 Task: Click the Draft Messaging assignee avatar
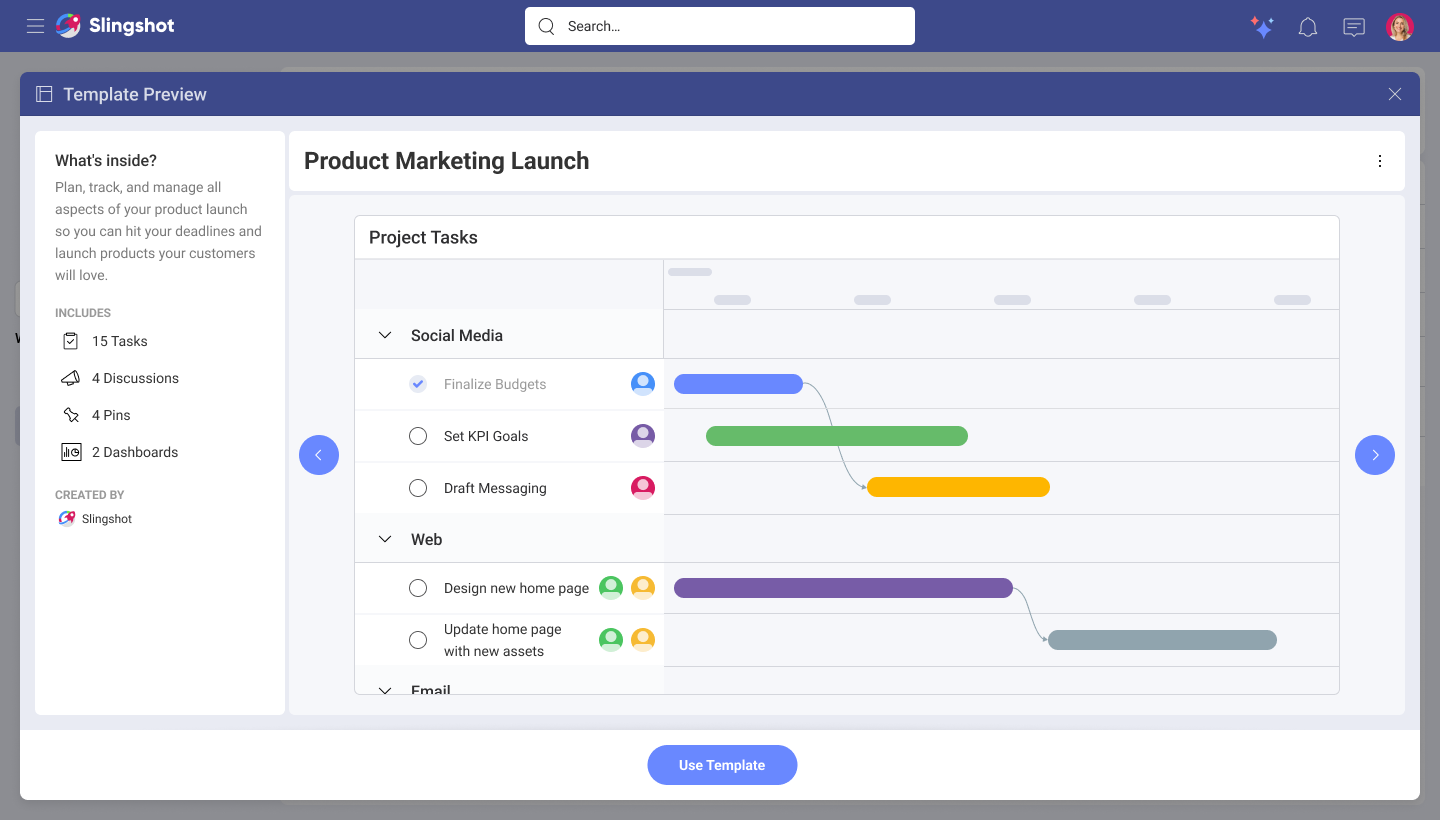(x=643, y=488)
